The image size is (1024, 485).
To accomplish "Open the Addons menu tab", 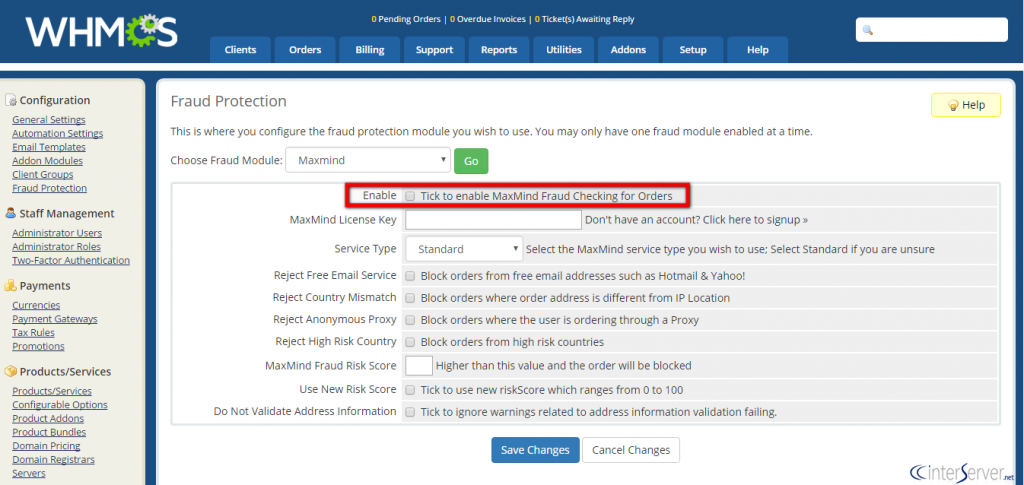I will click(x=628, y=50).
